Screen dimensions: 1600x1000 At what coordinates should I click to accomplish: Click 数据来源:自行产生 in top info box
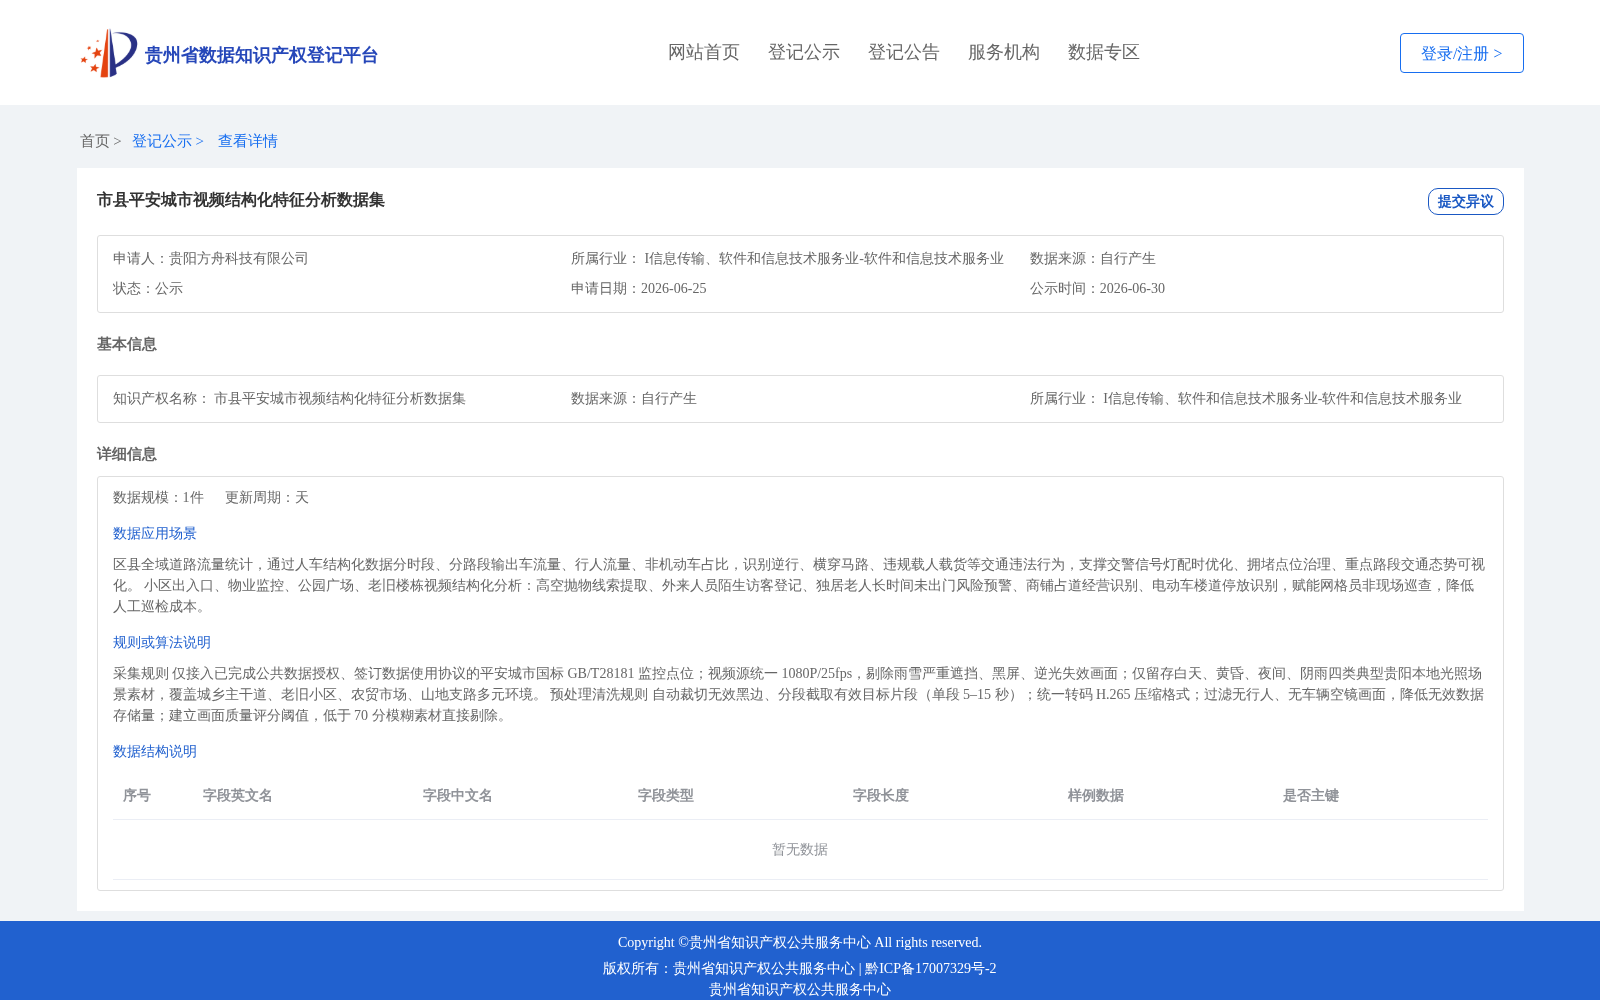pos(1093,258)
